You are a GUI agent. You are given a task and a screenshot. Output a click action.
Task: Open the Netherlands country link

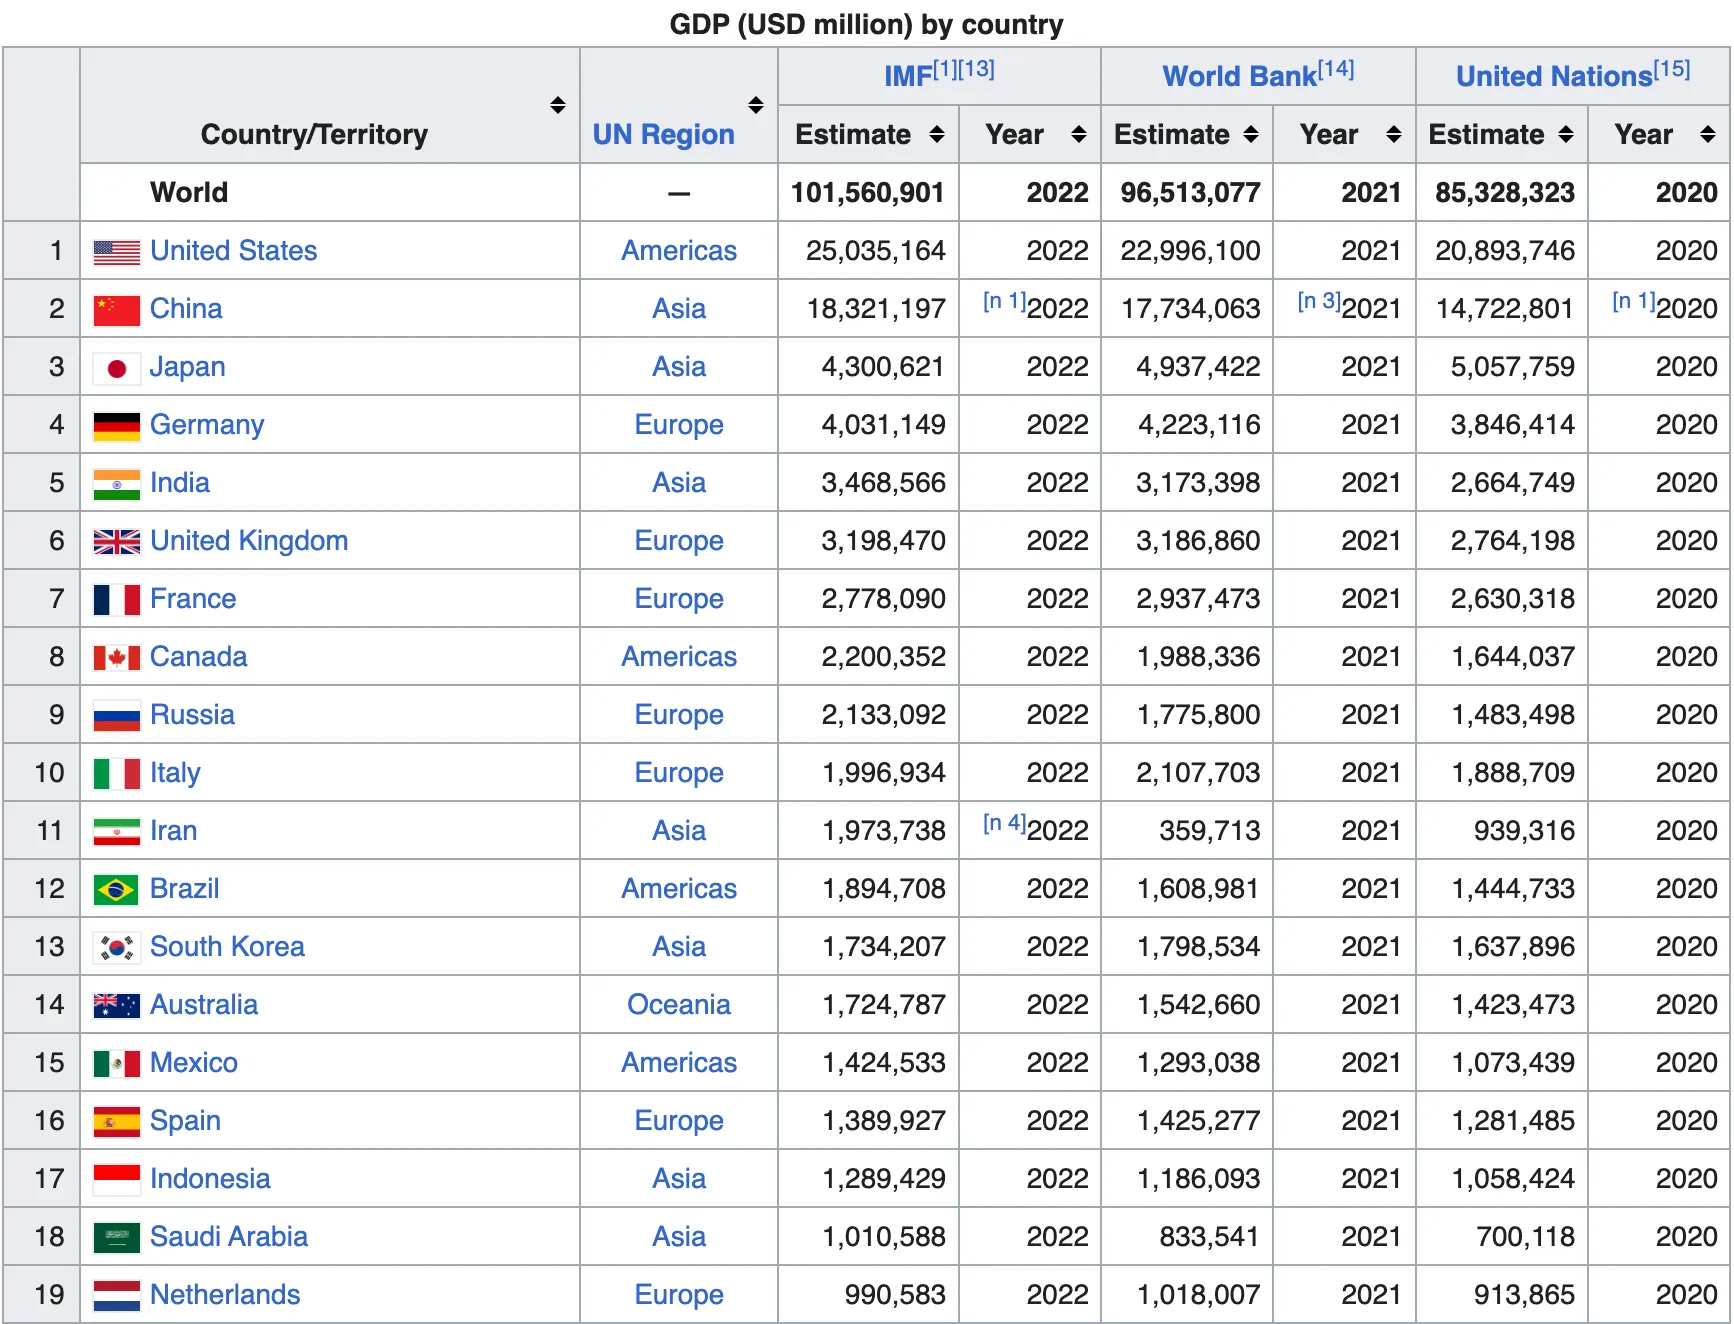click(x=225, y=1295)
